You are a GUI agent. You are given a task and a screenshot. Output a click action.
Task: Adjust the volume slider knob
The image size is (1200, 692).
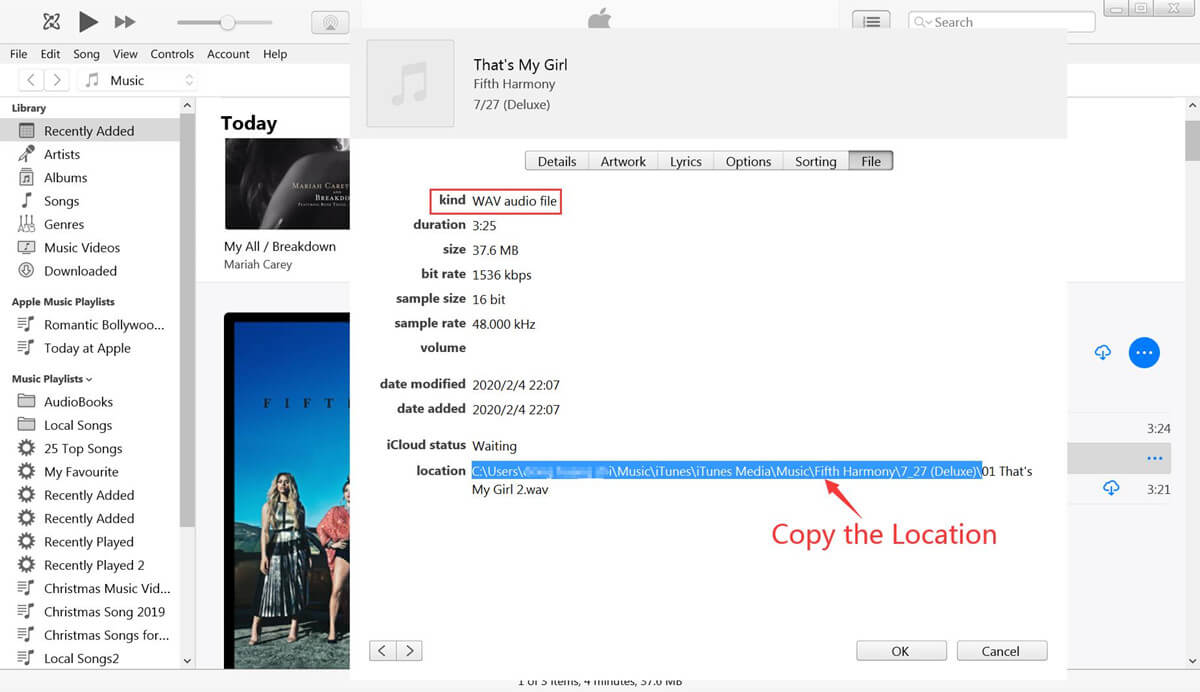228,22
